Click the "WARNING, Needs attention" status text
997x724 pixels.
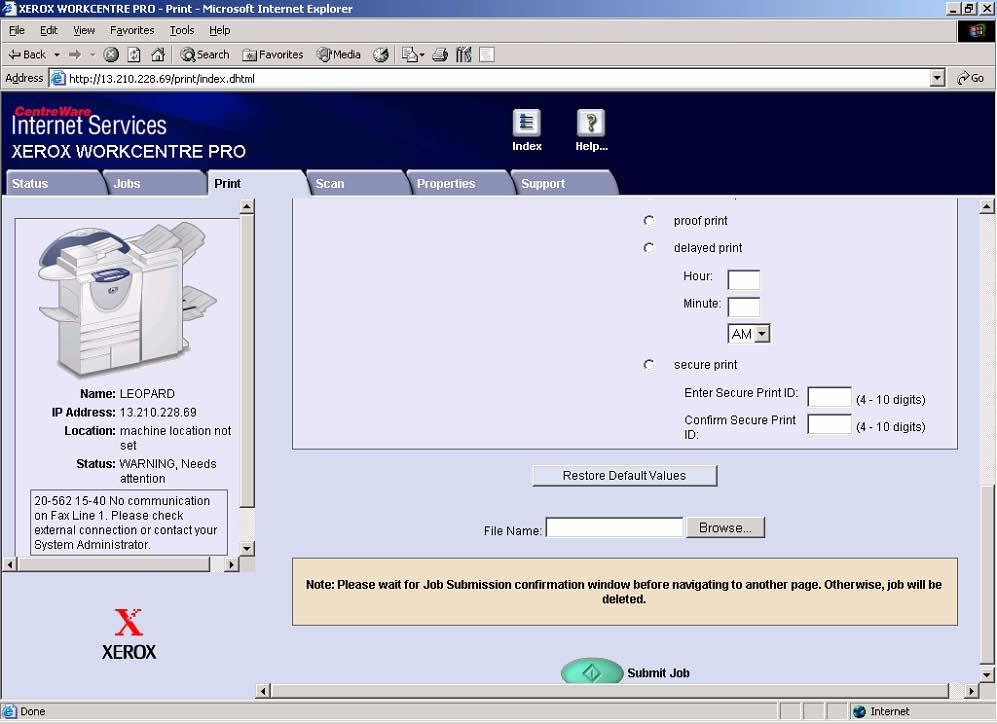168,471
